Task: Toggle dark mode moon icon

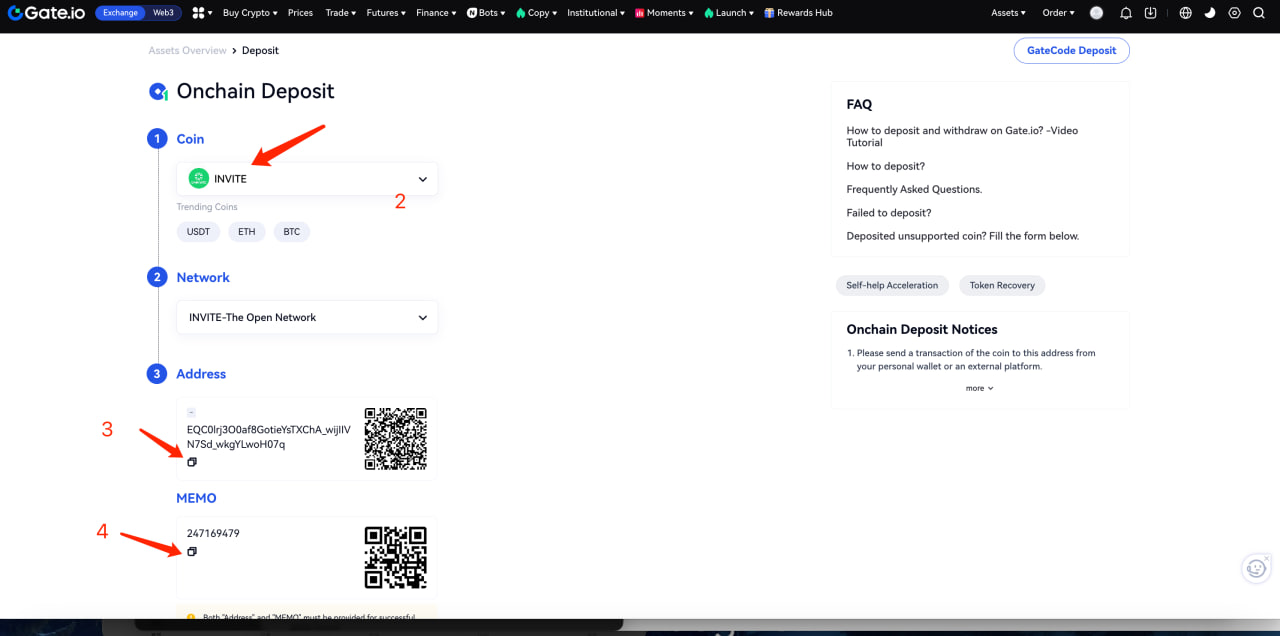Action: 1210,13
